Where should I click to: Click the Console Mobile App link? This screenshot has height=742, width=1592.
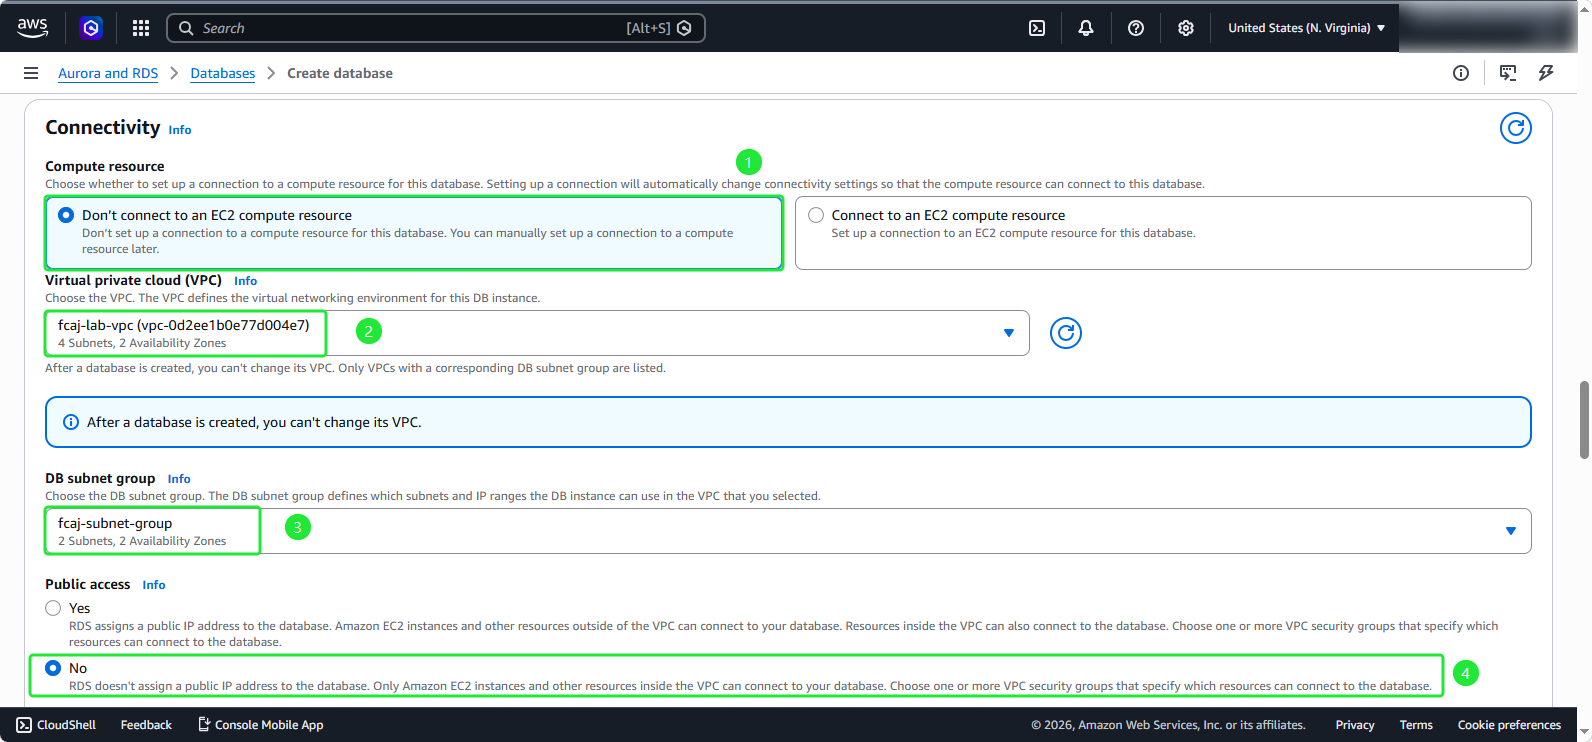click(x=269, y=725)
